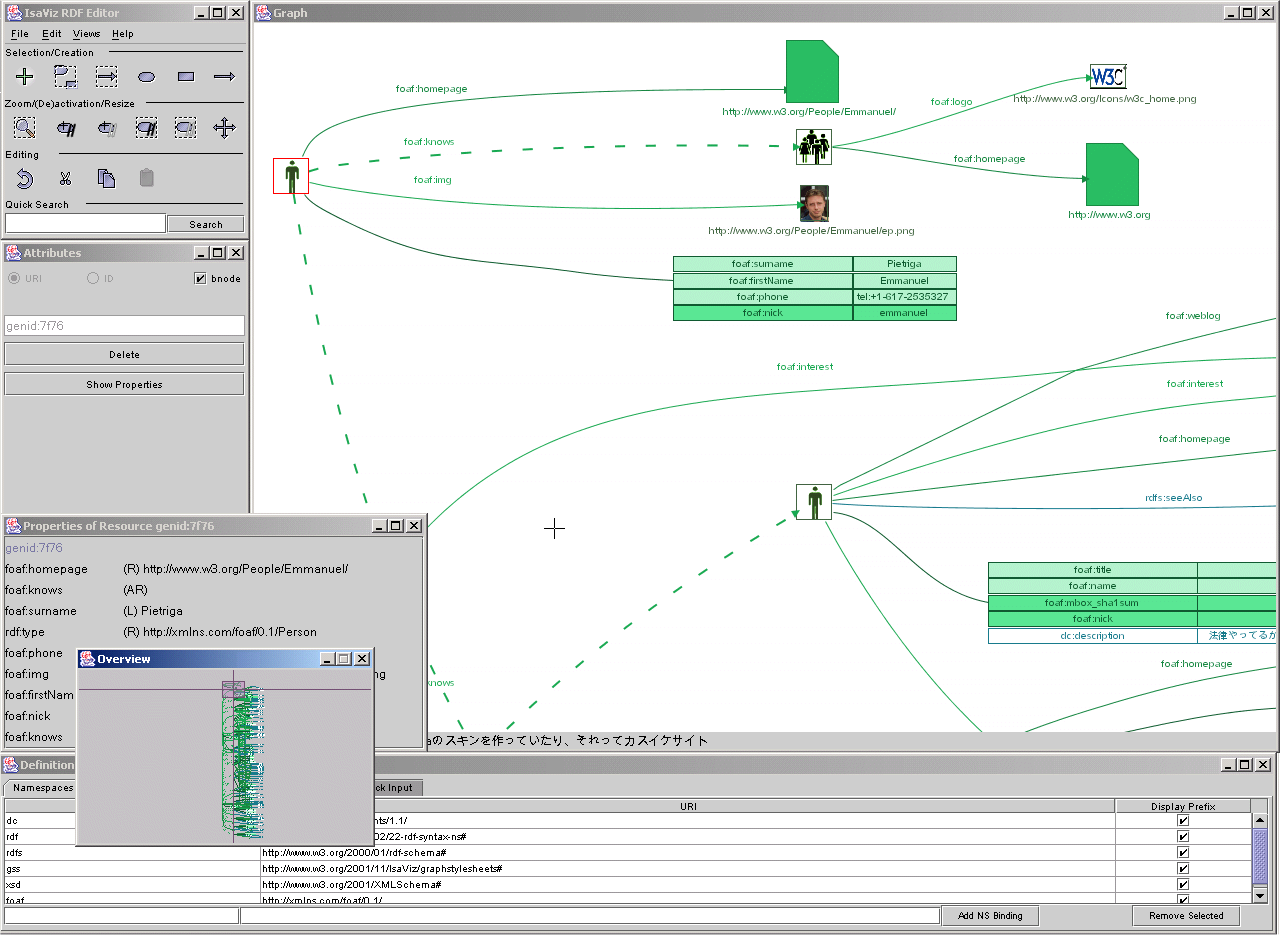This screenshot has width=1280, height=935.
Task: Toggle Display Prefix checkbox for gss row
Action: 1183,869
